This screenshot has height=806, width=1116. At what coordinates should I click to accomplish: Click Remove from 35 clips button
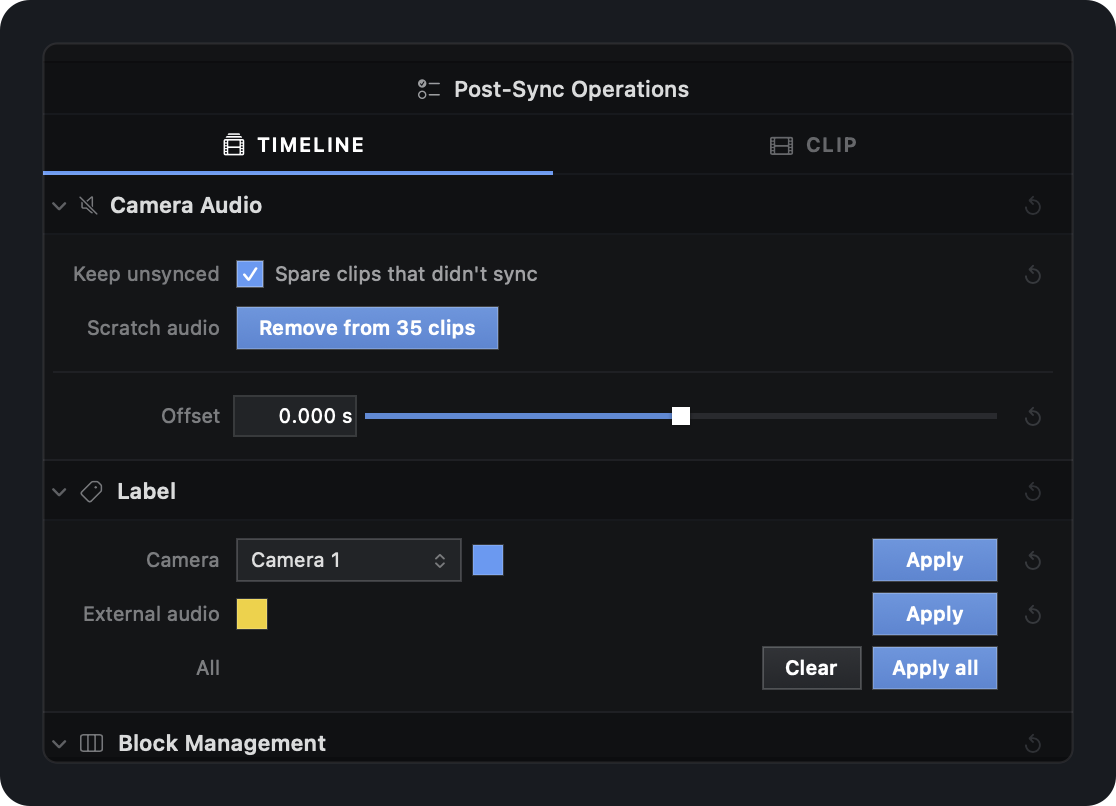367,328
